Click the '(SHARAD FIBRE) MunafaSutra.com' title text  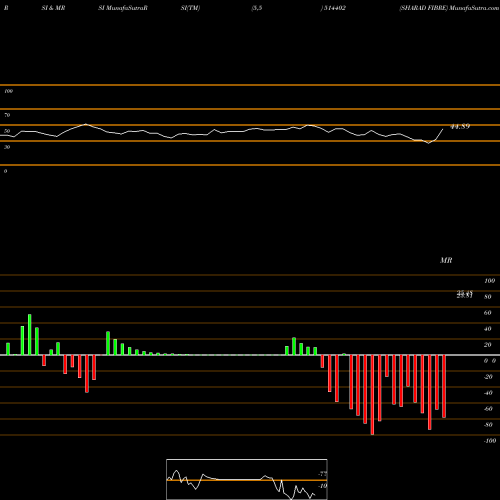point(449,8)
